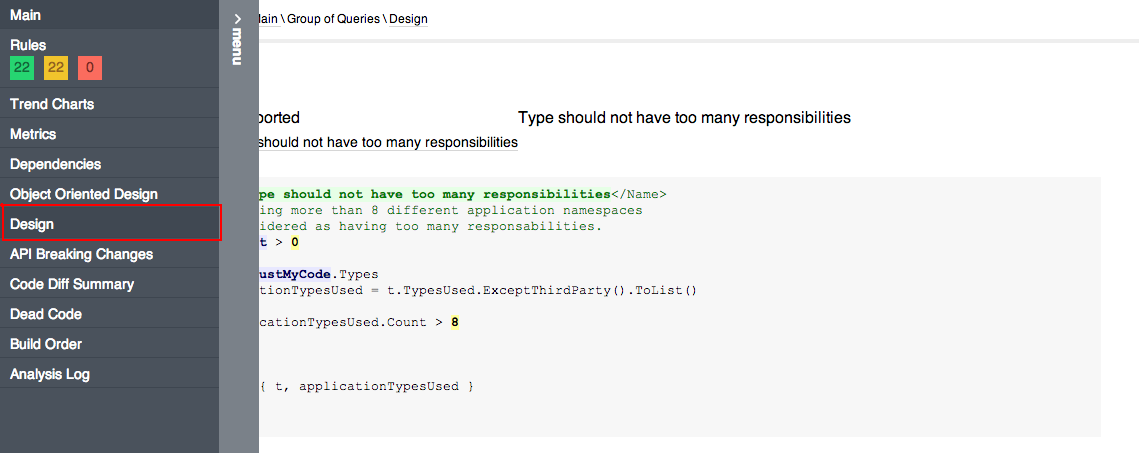Click the yellow 22 rules badge
This screenshot has width=1139, height=453.
56,68
